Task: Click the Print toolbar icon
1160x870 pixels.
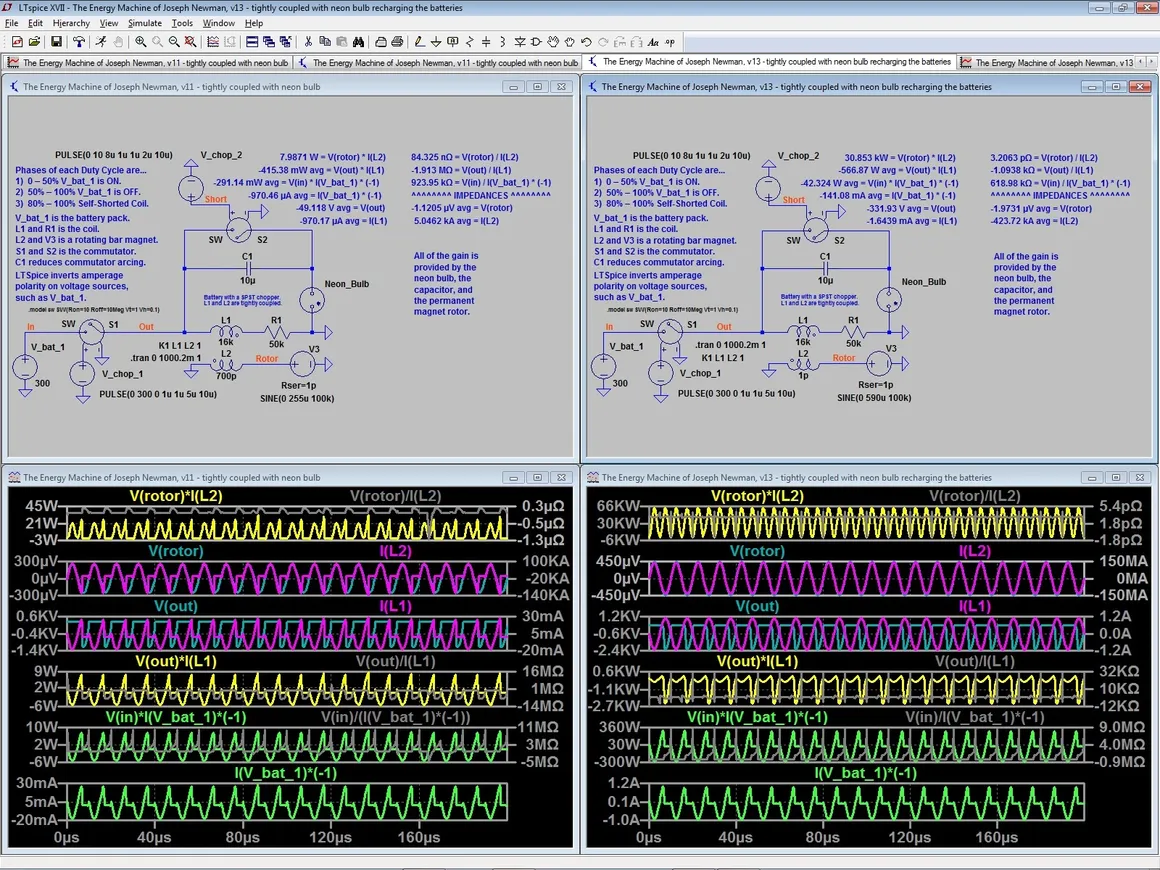Action: point(397,42)
